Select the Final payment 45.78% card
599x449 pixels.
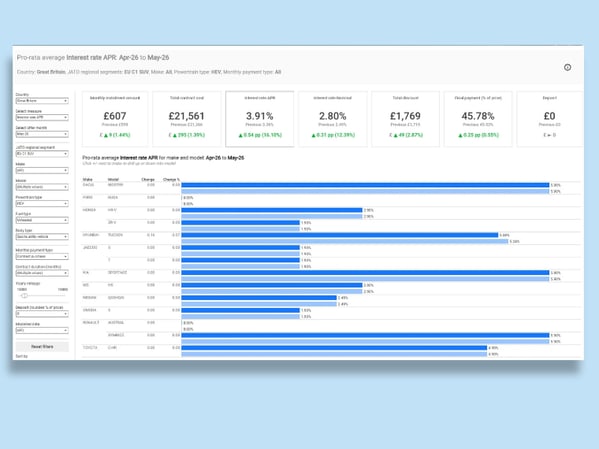pyautogui.click(x=478, y=119)
